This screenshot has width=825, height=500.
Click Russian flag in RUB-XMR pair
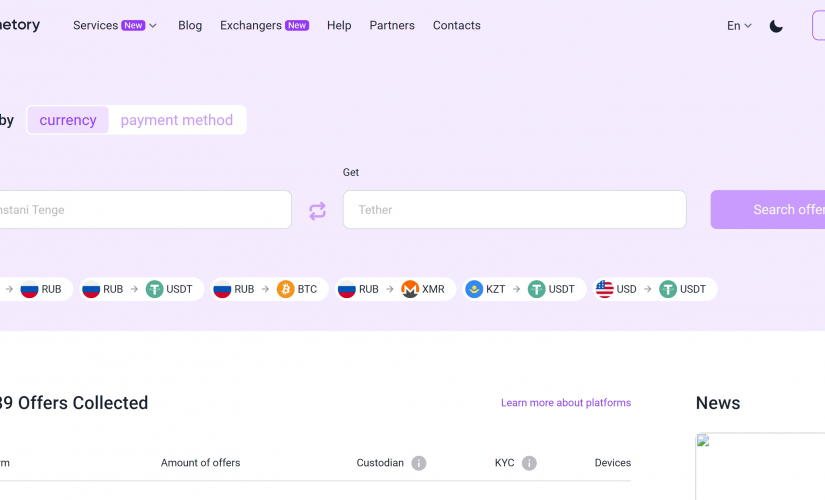point(347,289)
